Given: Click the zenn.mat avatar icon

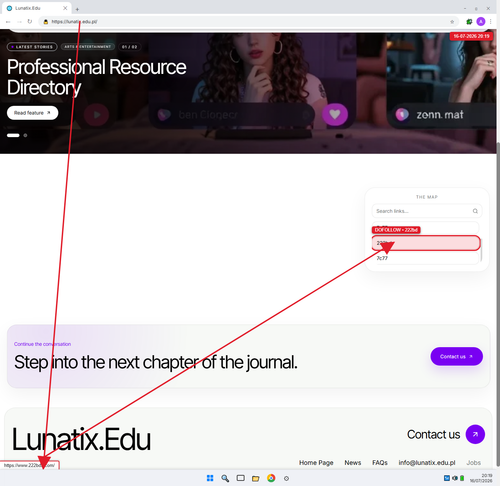Looking at the screenshot, I should click(402, 115).
